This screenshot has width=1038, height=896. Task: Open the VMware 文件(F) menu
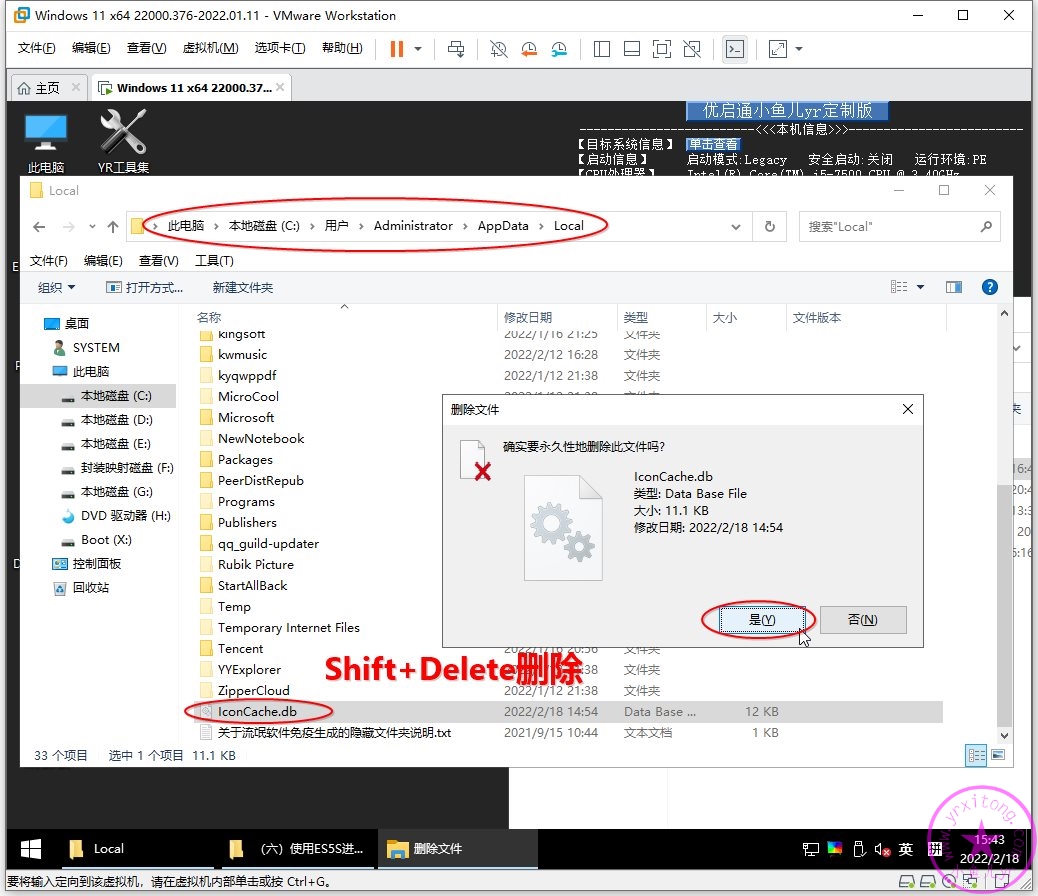click(36, 48)
